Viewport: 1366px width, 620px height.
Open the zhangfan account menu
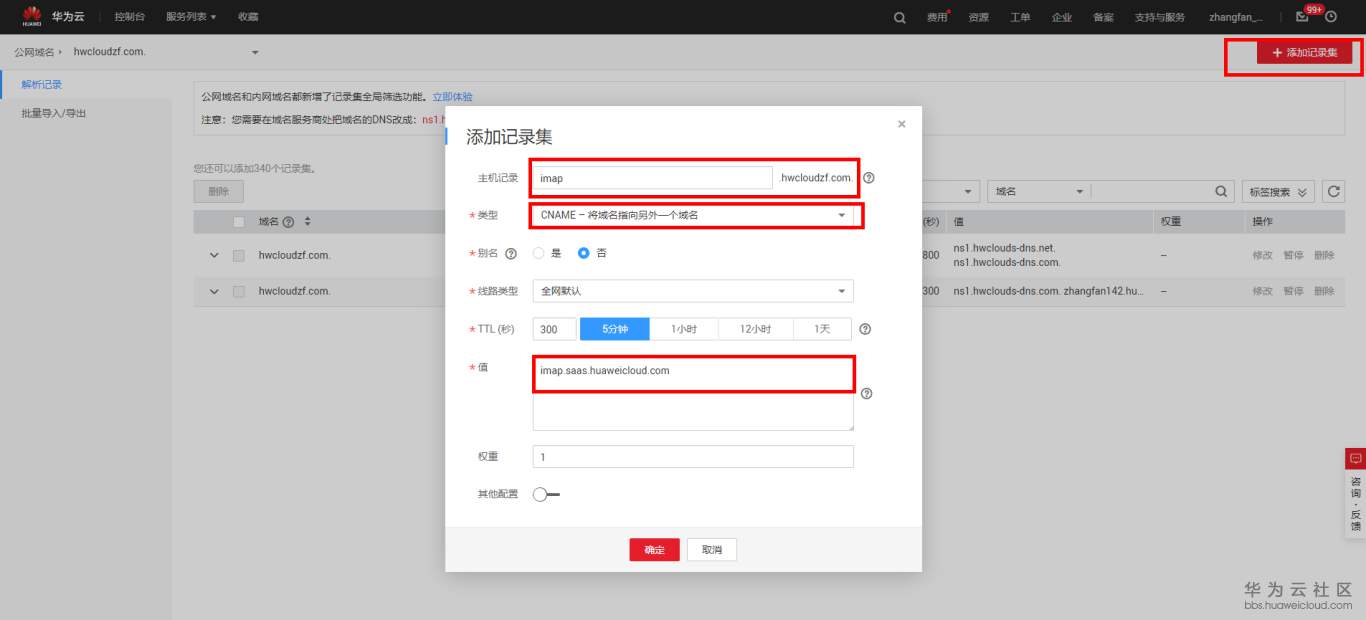(x=1236, y=17)
